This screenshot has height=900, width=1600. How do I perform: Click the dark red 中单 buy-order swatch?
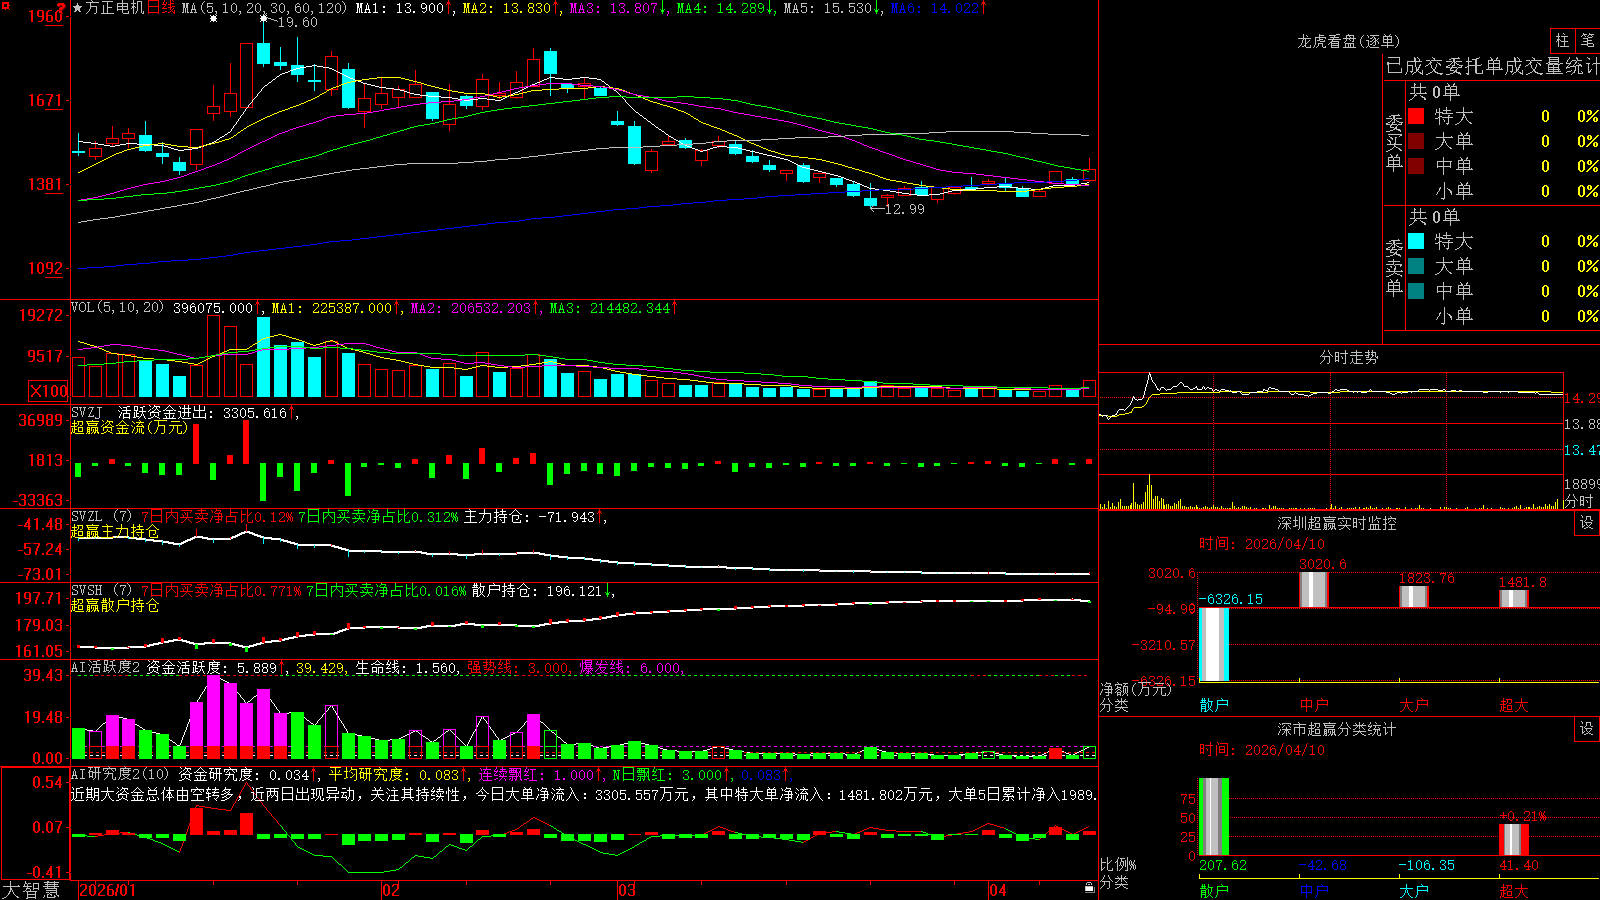tap(1416, 165)
